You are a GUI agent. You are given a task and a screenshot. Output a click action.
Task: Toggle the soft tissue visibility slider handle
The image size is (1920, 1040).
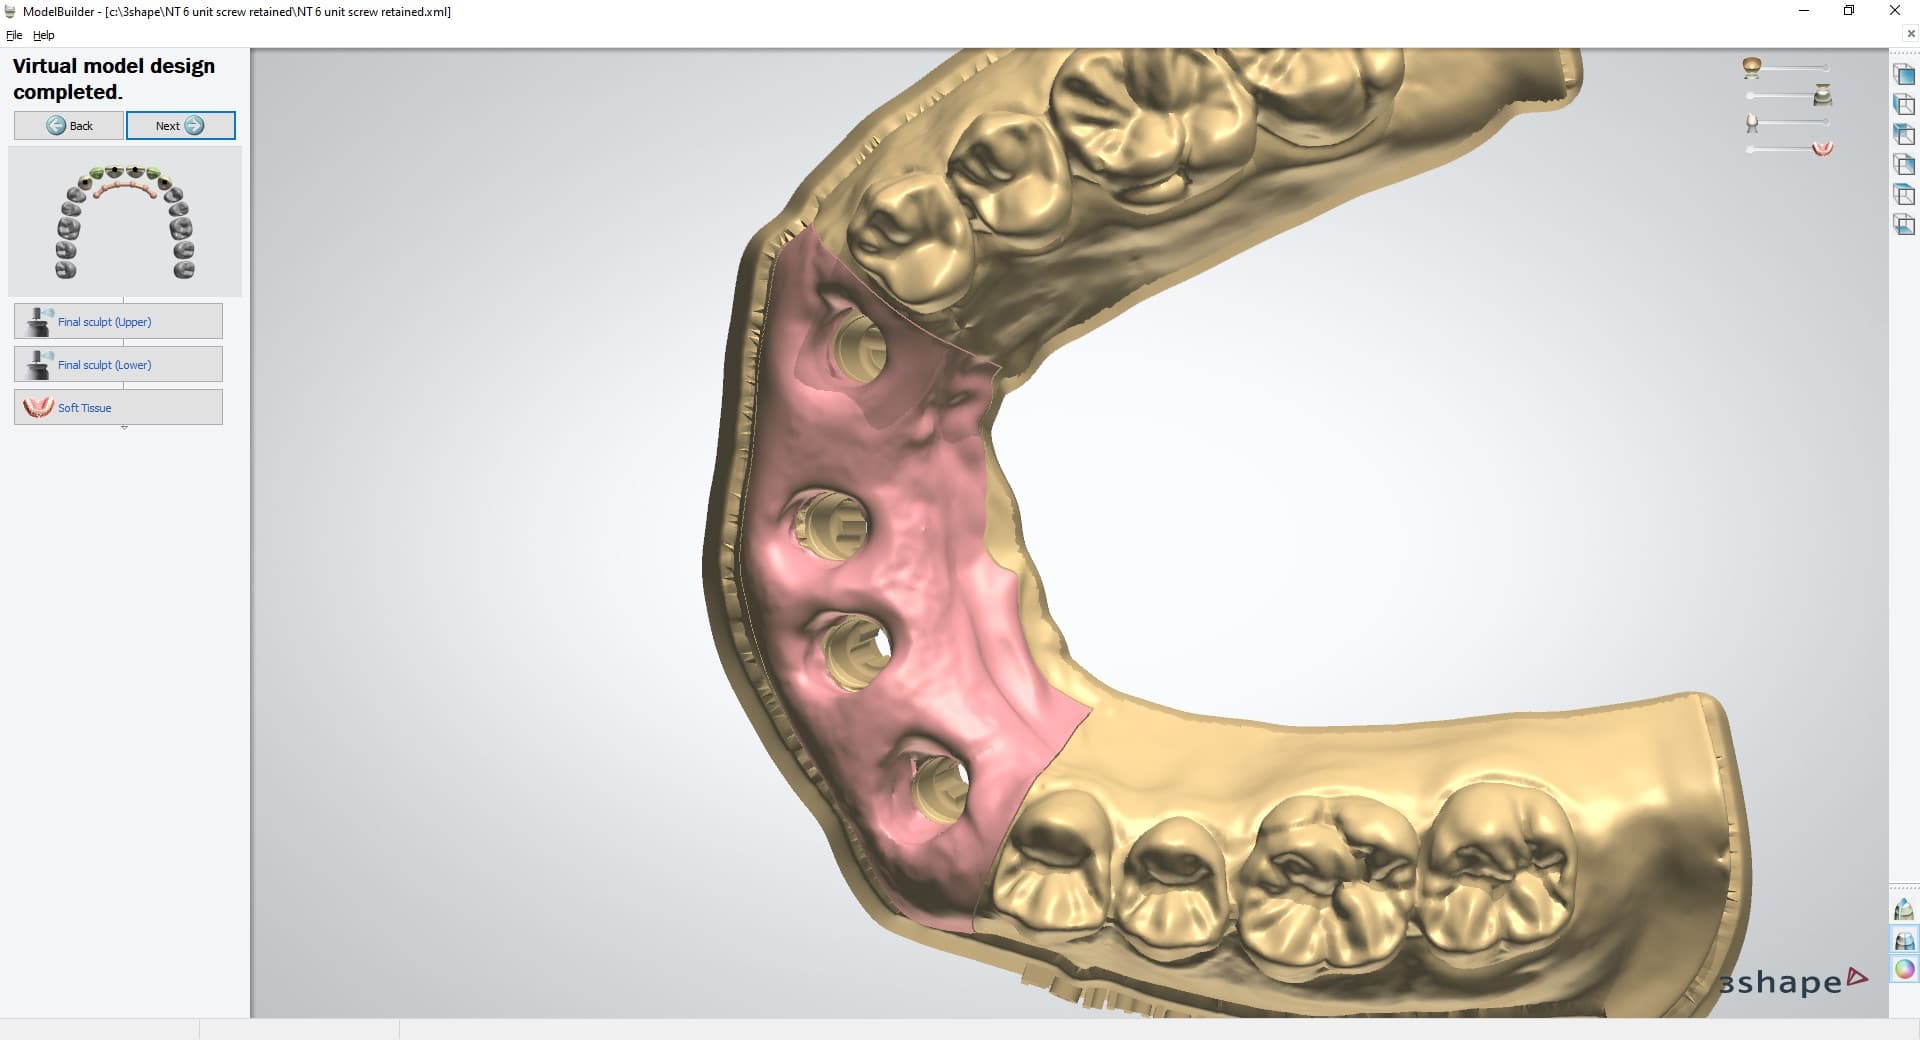tap(1749, 148)
